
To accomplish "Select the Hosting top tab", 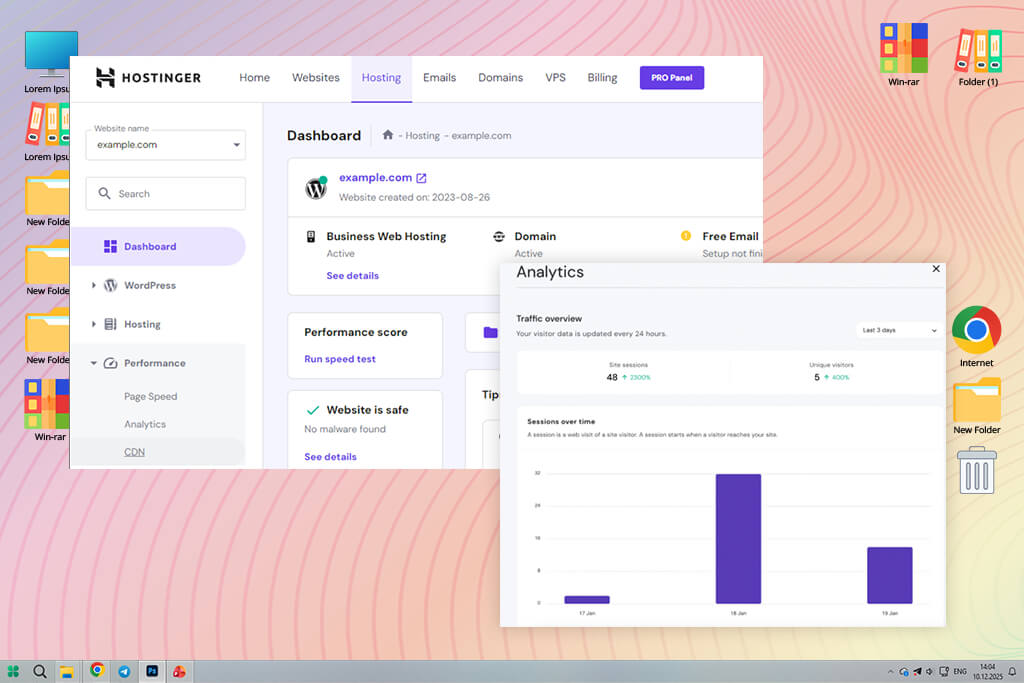I will (381, 77).
